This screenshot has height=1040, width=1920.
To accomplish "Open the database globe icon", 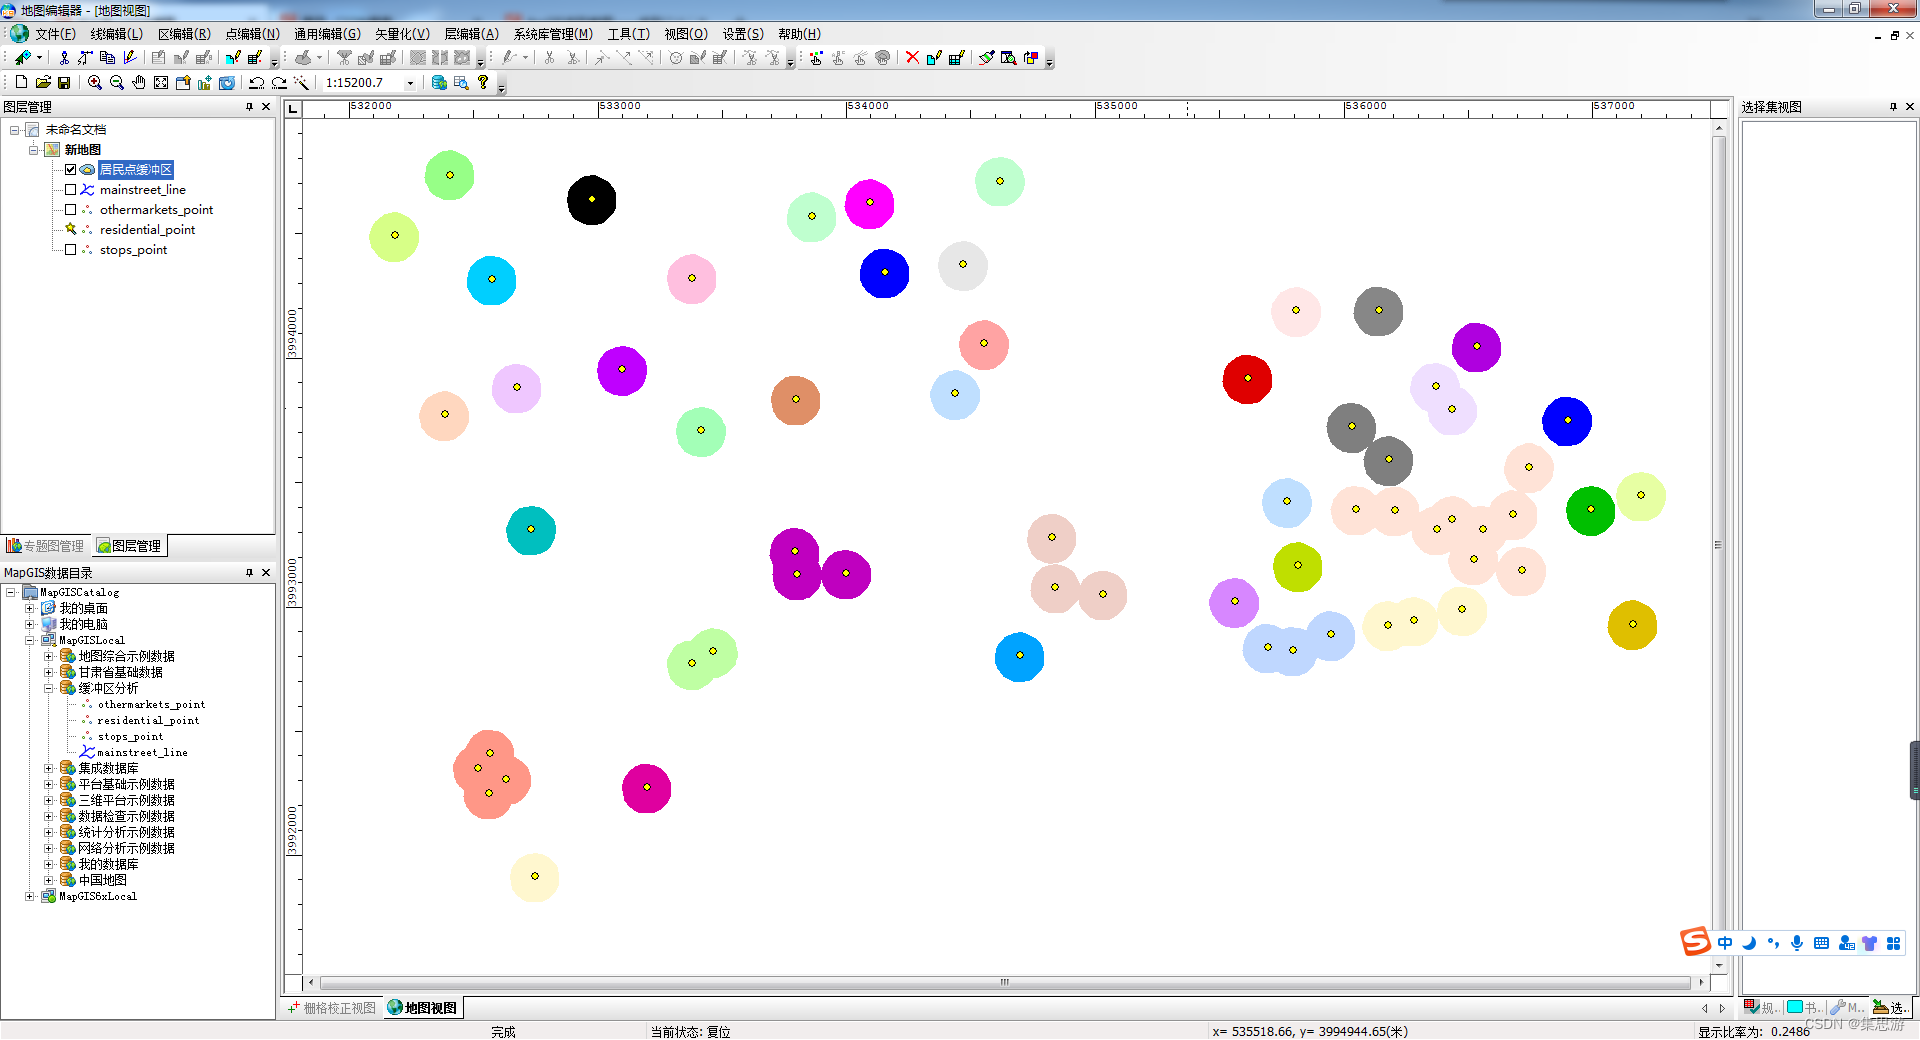I will coord(439,83).
